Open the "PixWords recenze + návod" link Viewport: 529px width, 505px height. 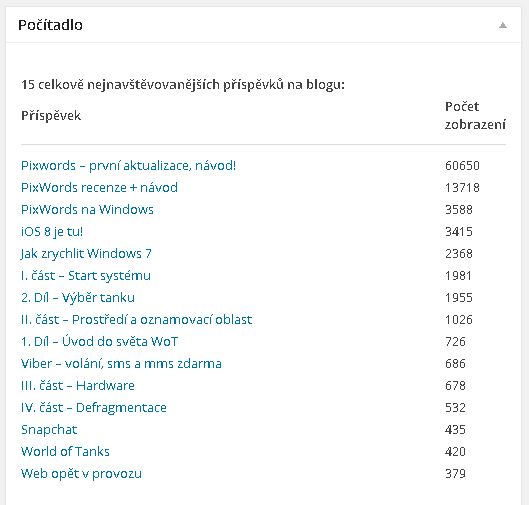point(99,188)
